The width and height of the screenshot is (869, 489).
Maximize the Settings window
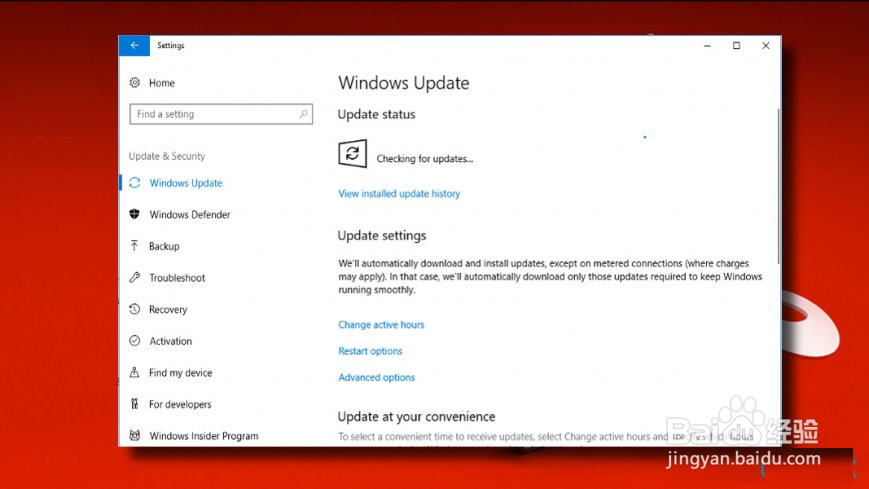737,45
